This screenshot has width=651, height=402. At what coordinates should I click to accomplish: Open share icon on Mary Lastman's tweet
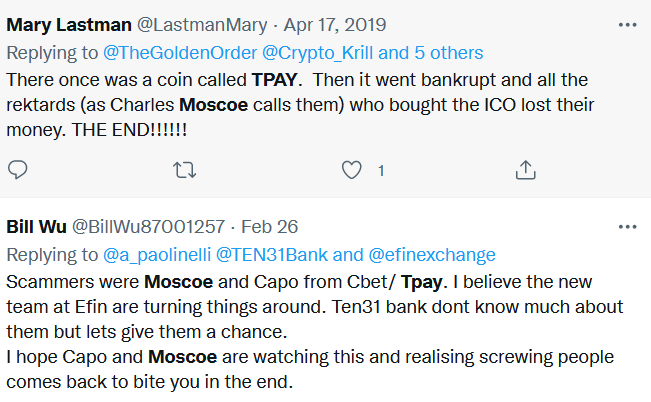tap(526, 170)
